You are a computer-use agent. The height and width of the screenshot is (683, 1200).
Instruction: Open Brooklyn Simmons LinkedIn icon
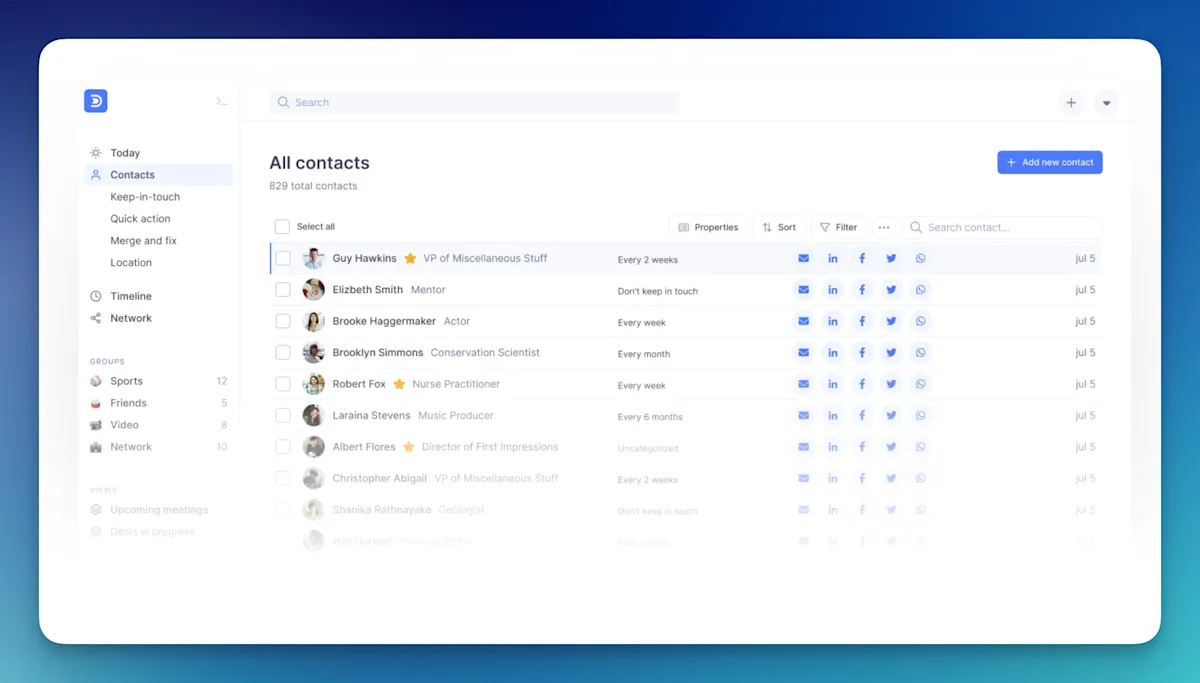(833, 352)
